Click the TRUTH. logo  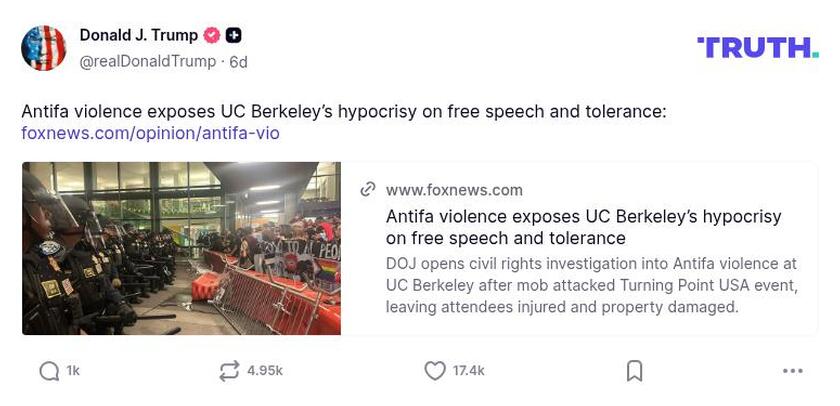click(757, 47)
